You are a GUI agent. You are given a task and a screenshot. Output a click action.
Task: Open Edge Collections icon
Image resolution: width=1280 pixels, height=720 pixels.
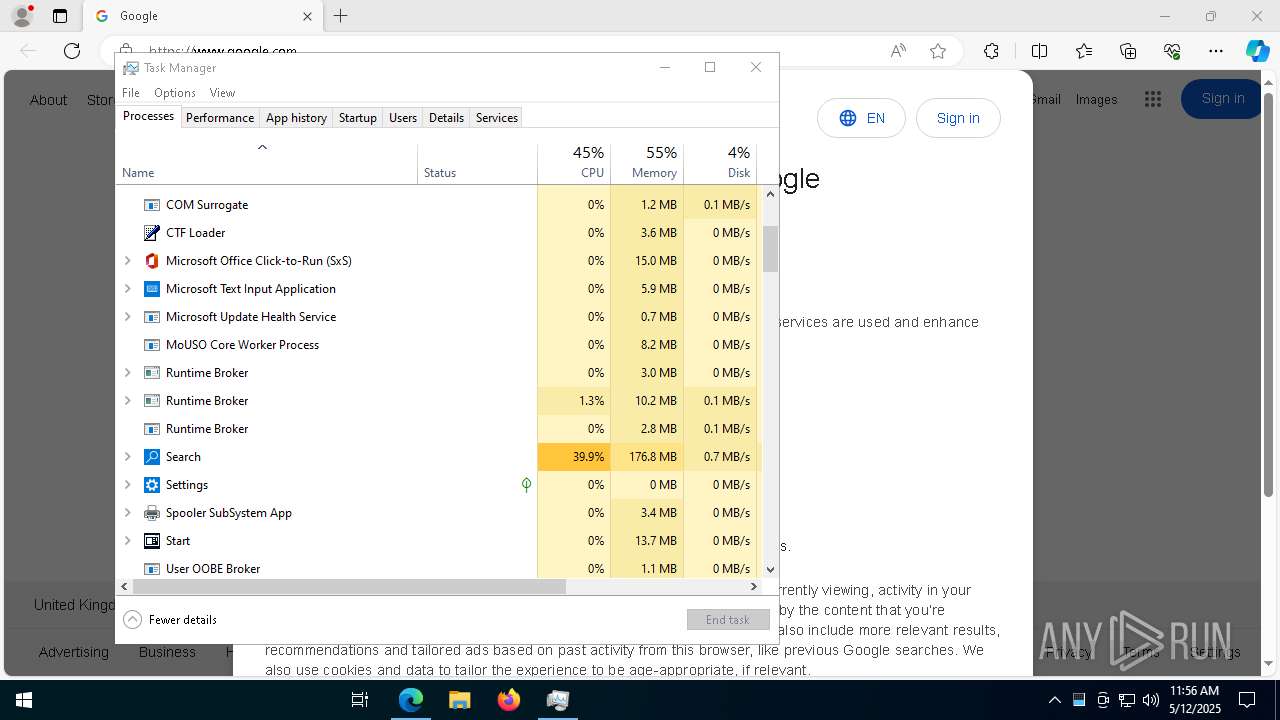coord(1128,51)
